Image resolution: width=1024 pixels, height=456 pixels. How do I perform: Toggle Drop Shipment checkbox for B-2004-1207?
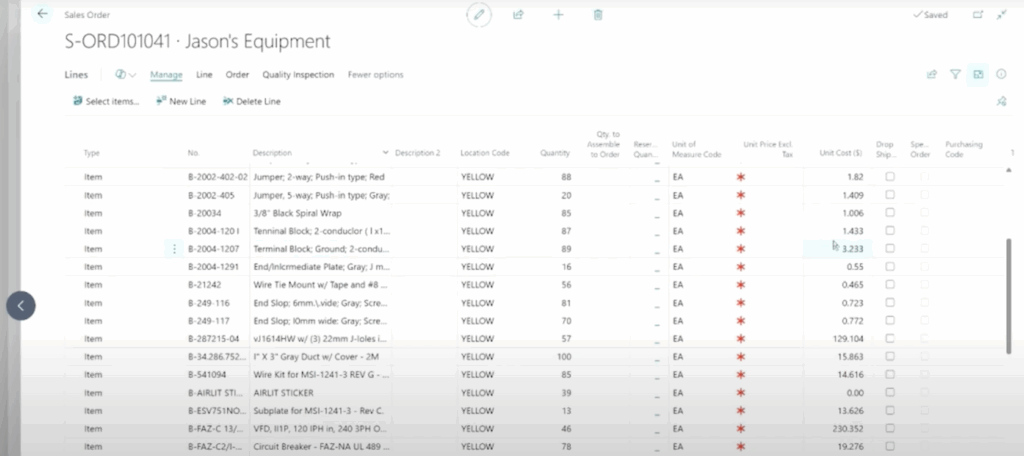pos(890,249)
